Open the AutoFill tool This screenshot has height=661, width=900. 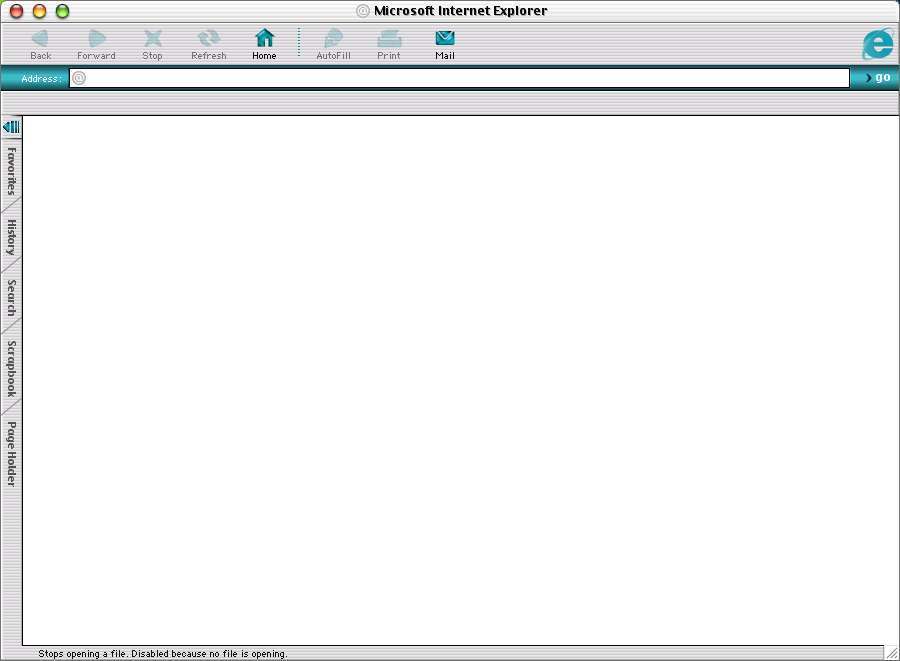pyautogui.click(x=333, y=44)
